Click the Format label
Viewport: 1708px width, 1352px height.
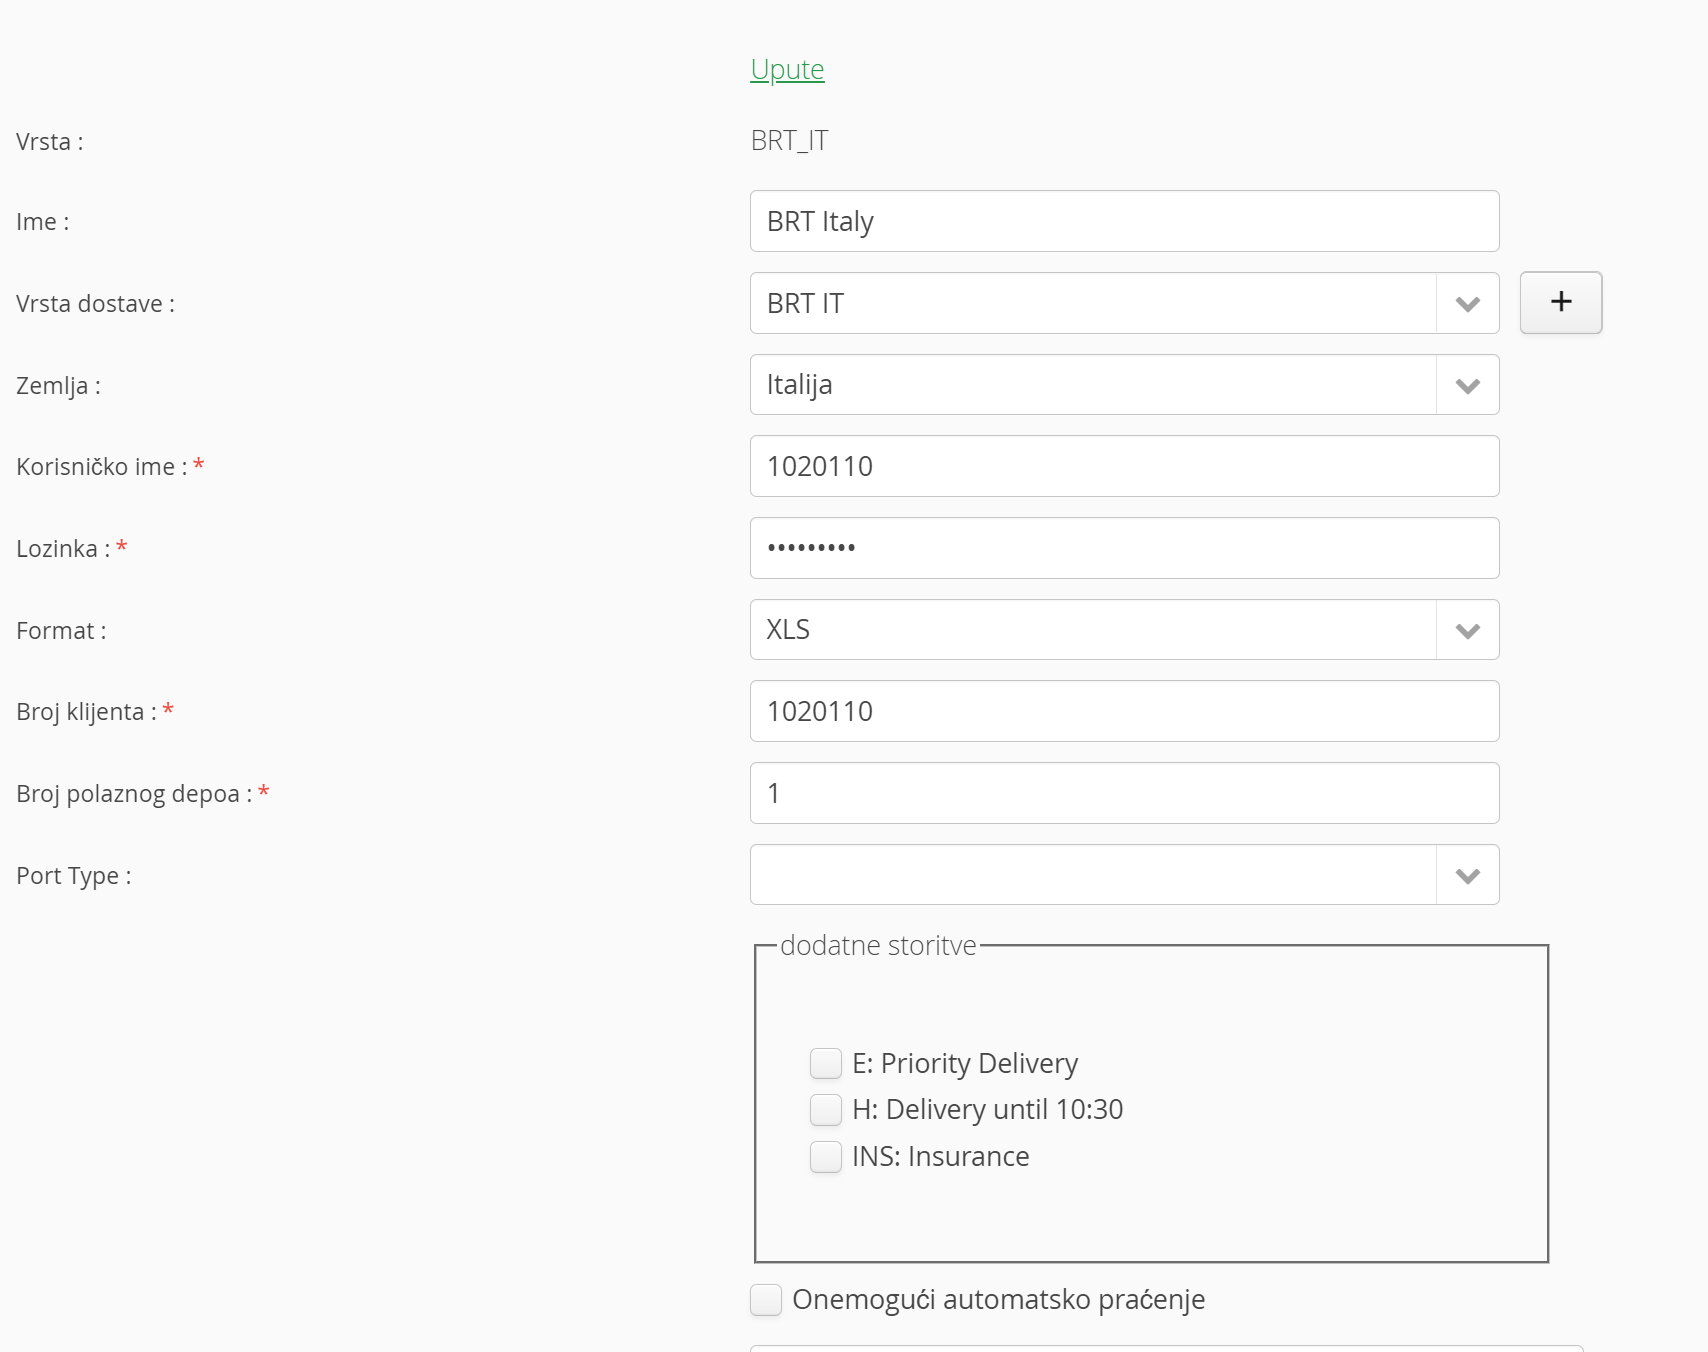[x=61, y=631]
